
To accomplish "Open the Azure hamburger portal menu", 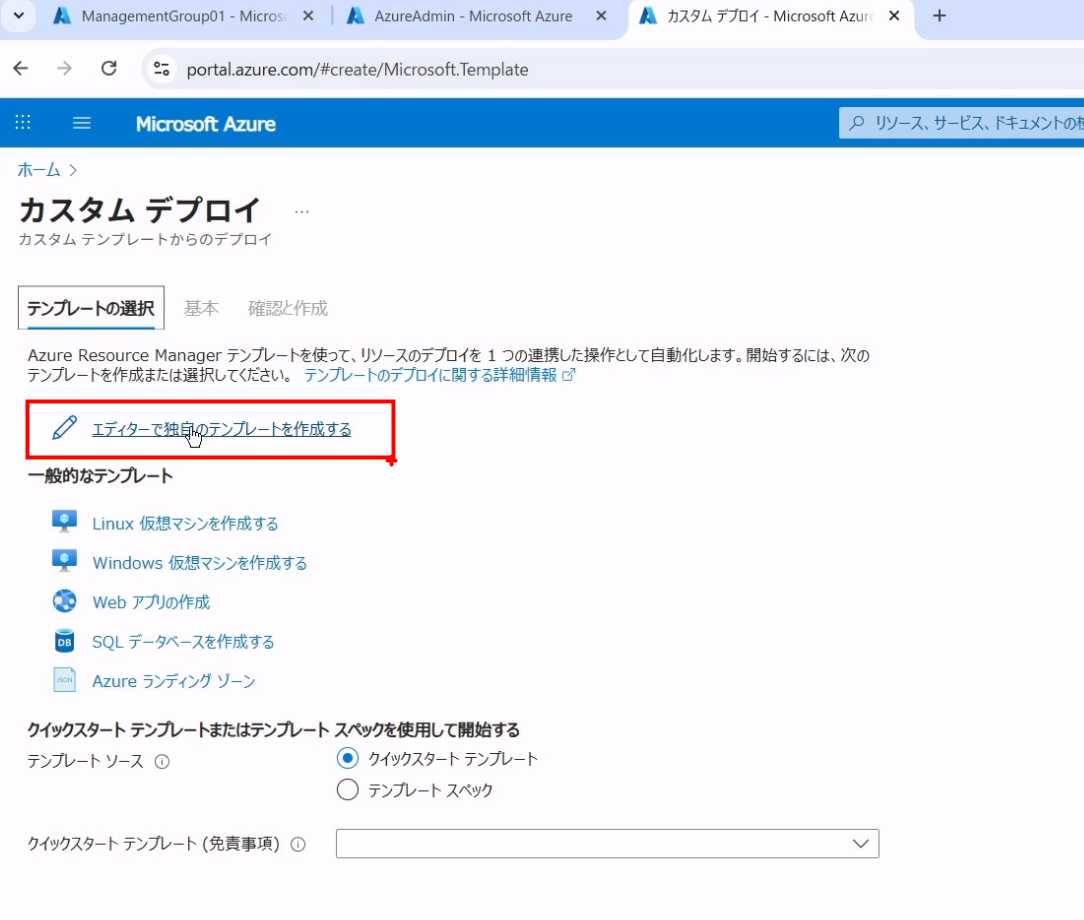I will coord(82,123).
